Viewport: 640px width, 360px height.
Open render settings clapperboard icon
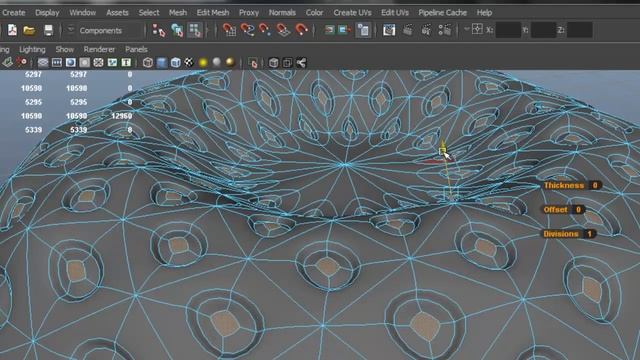pyautogui.click(x=444, y=30)
